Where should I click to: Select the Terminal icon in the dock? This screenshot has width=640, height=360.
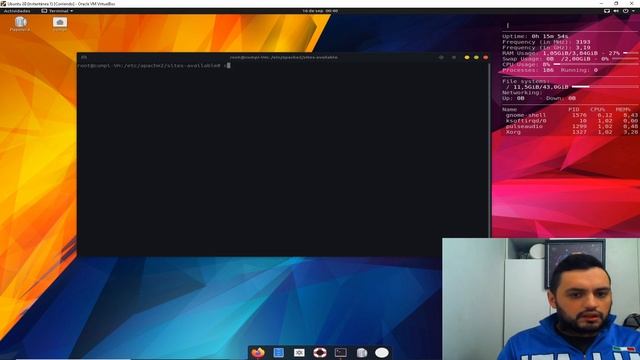coord(341,352)
